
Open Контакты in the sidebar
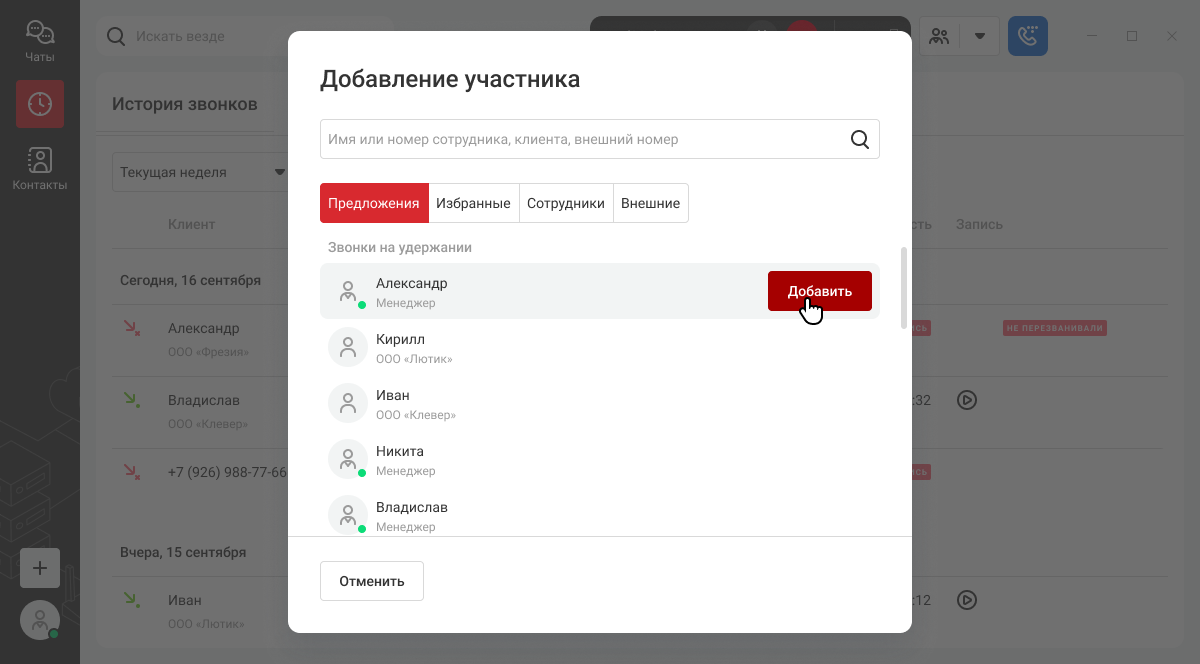click(40, 168)
